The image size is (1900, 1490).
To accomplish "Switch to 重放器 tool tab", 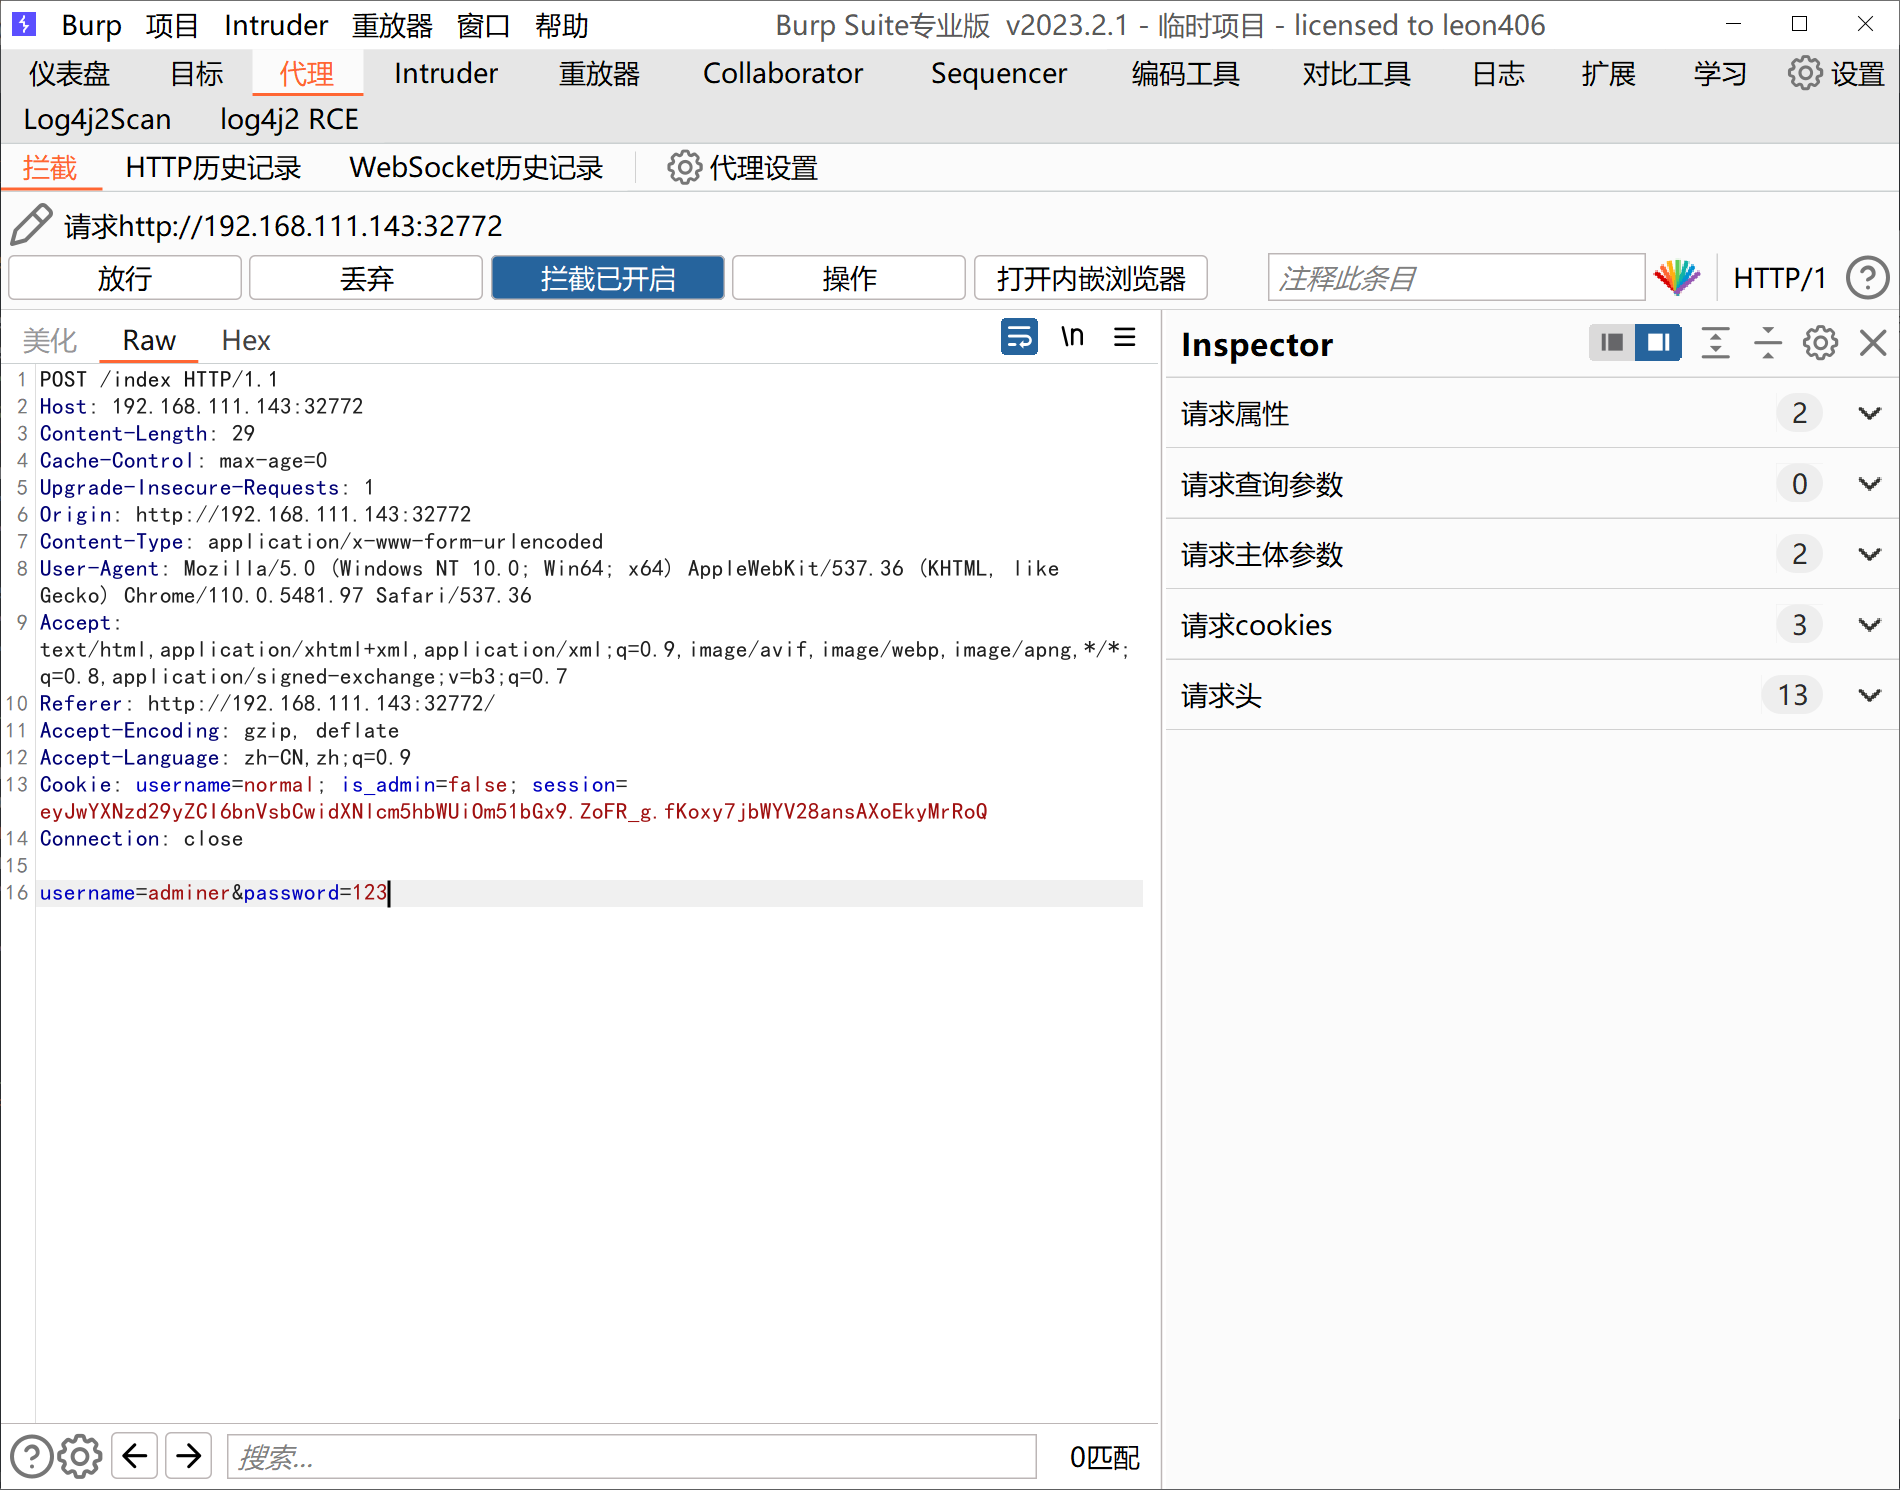I will coord(599,73).
